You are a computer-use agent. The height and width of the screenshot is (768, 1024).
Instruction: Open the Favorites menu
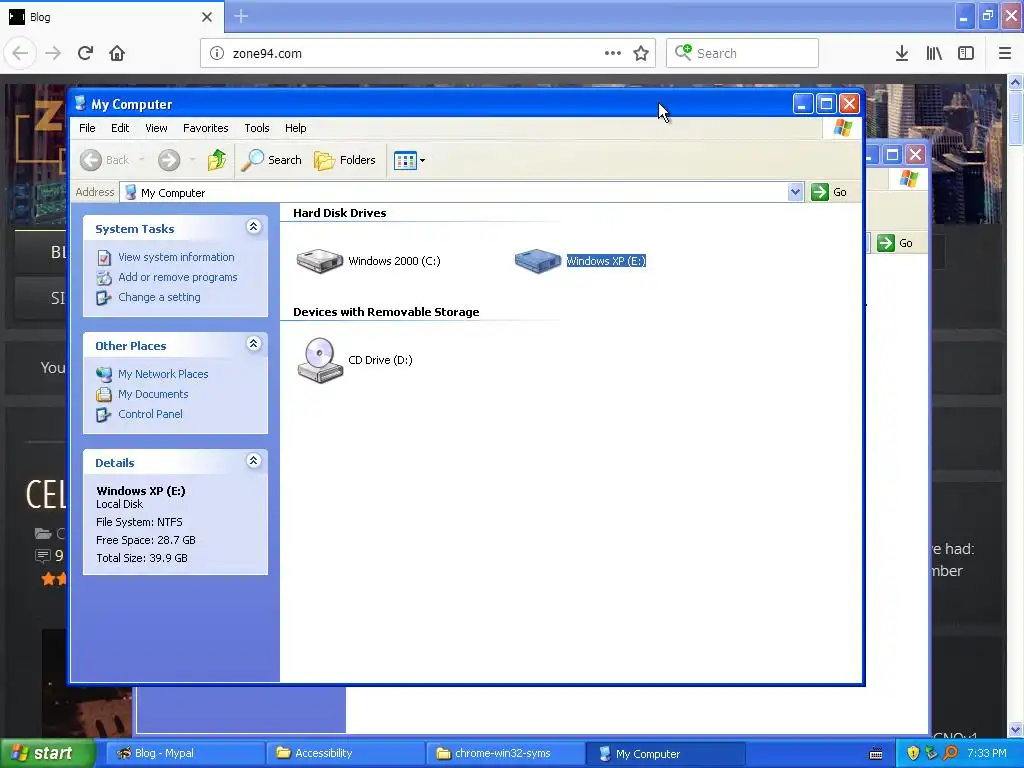[206, 128]
